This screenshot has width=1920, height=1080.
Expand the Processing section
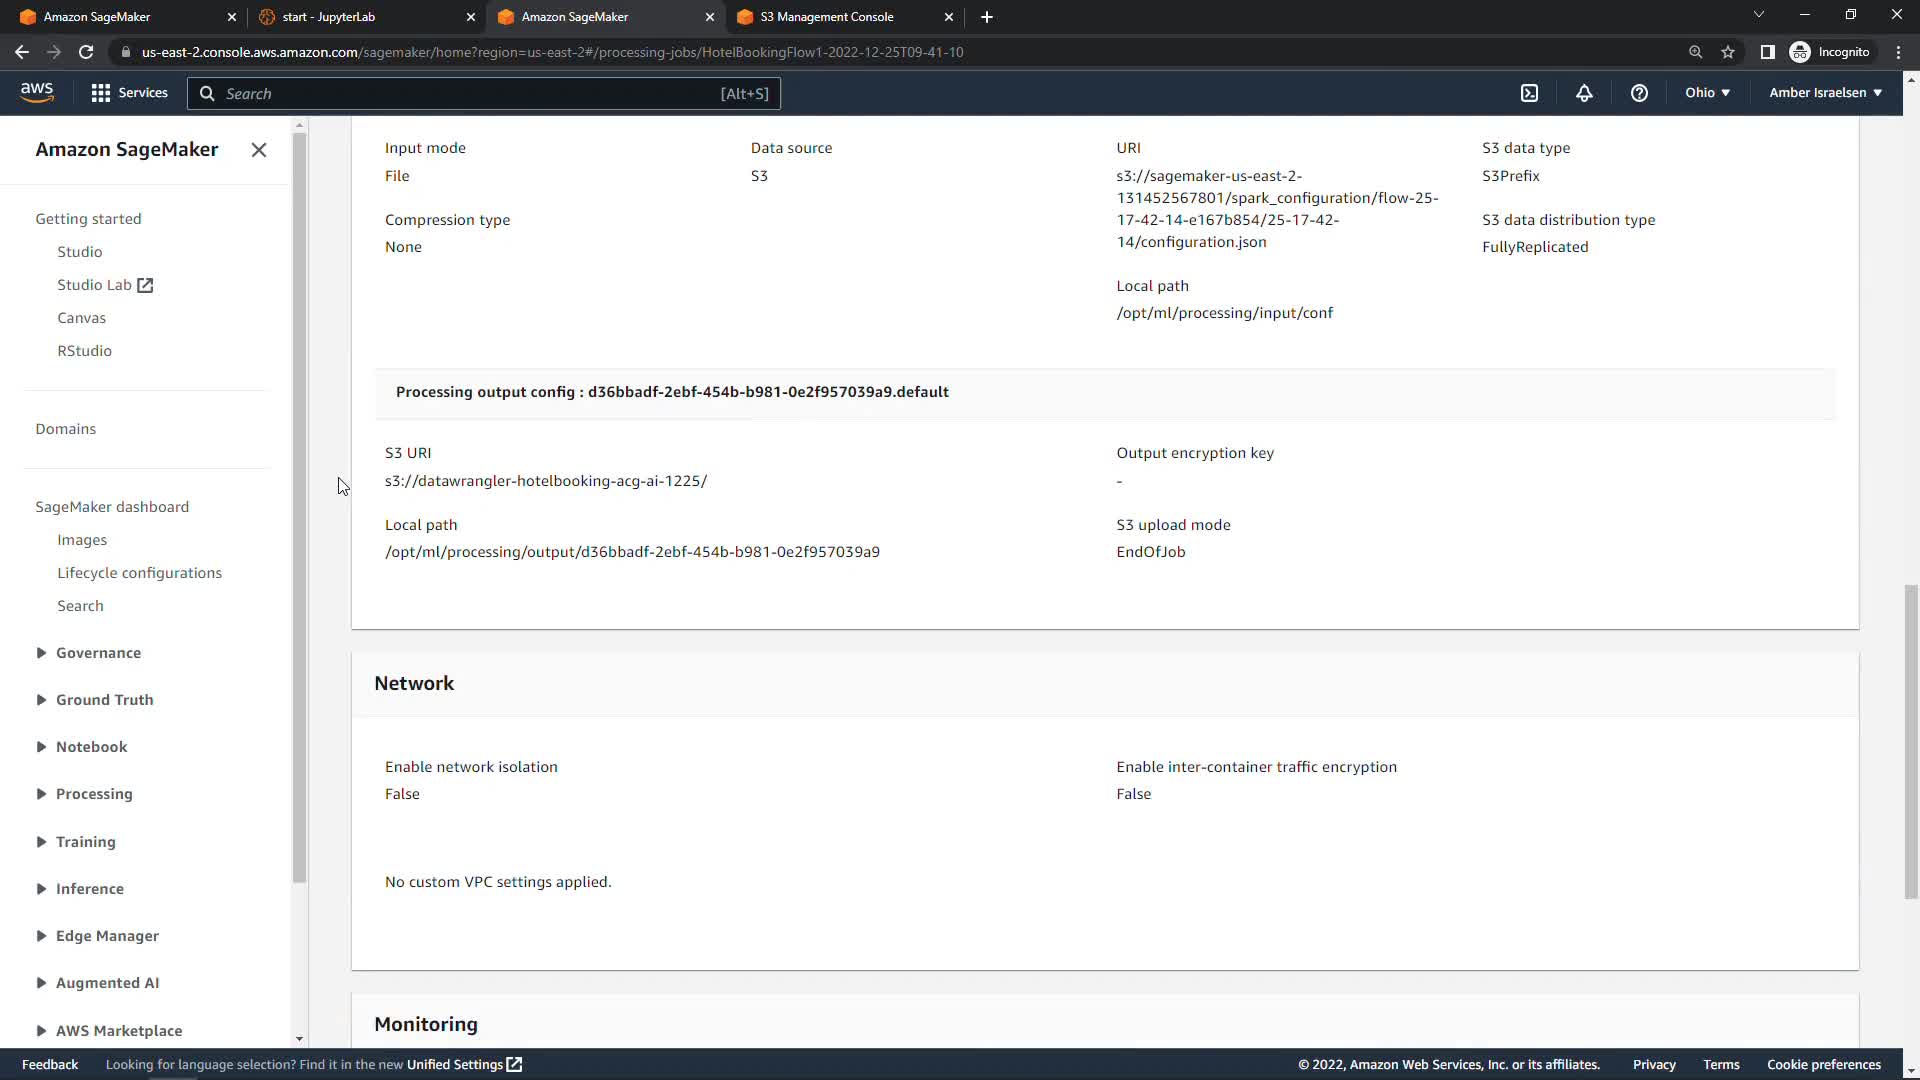coord(94,794)
